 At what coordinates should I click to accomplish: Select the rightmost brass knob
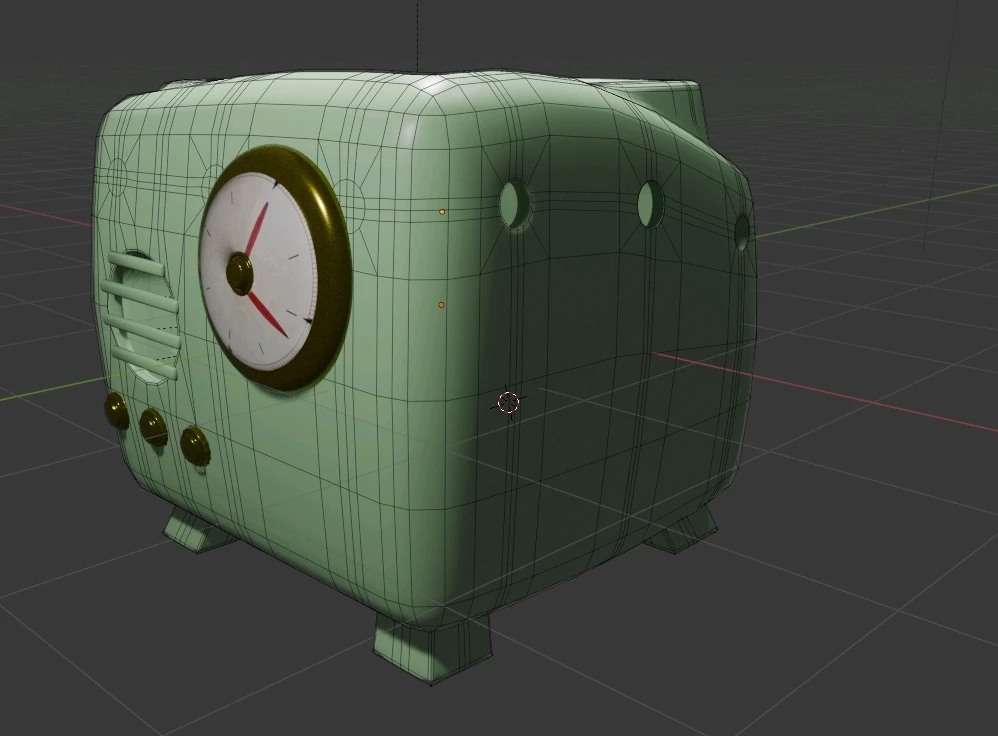(x=194, y=444)
